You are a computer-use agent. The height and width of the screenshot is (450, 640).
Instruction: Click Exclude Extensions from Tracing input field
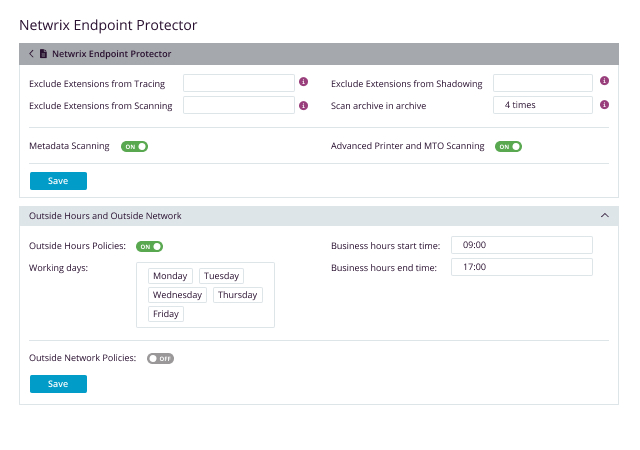coord(239,83)
